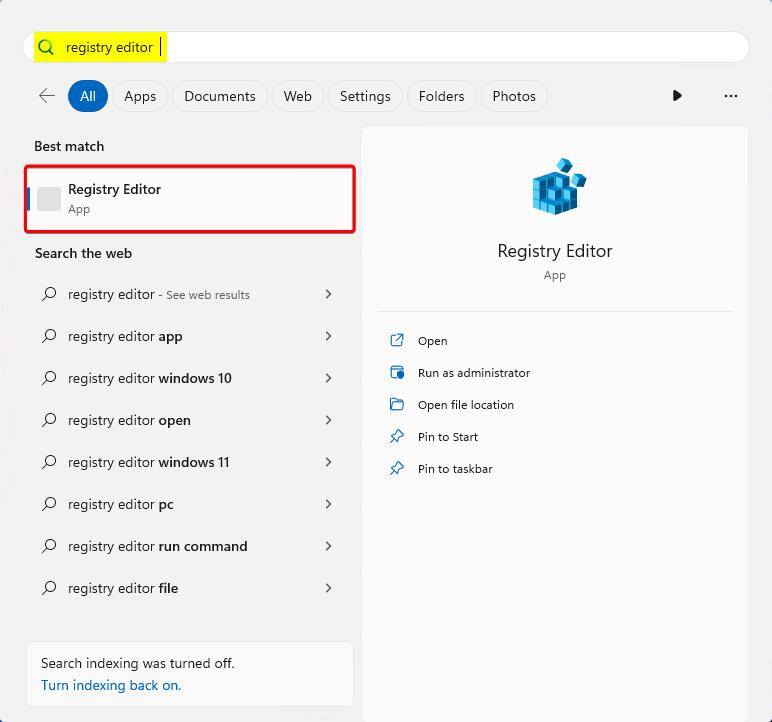This screenshot has height=722, width=772.
Task: Click Open in the Registry Editor panel
Action: [x=432, y=341]
